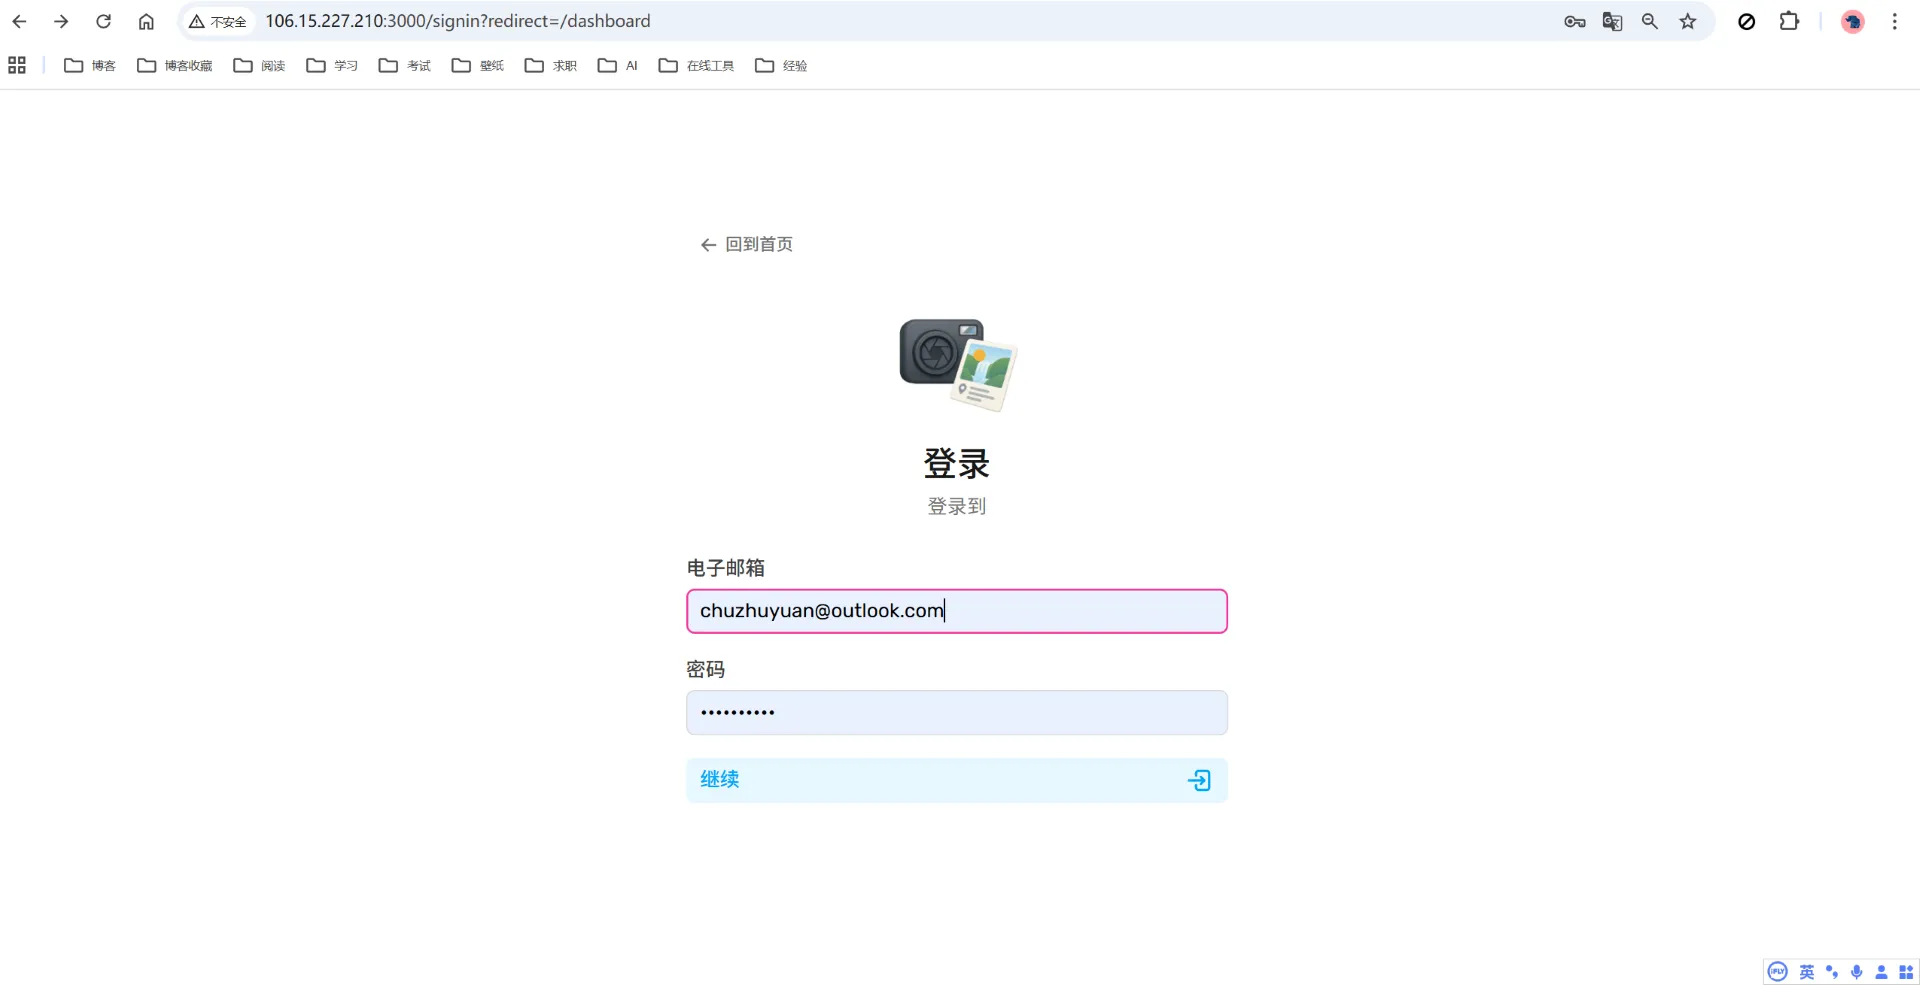Toggle punctuation mode in the iFLY toolbar
1920x985 pixels.
pyautogui.click(x=1832, y=971)
